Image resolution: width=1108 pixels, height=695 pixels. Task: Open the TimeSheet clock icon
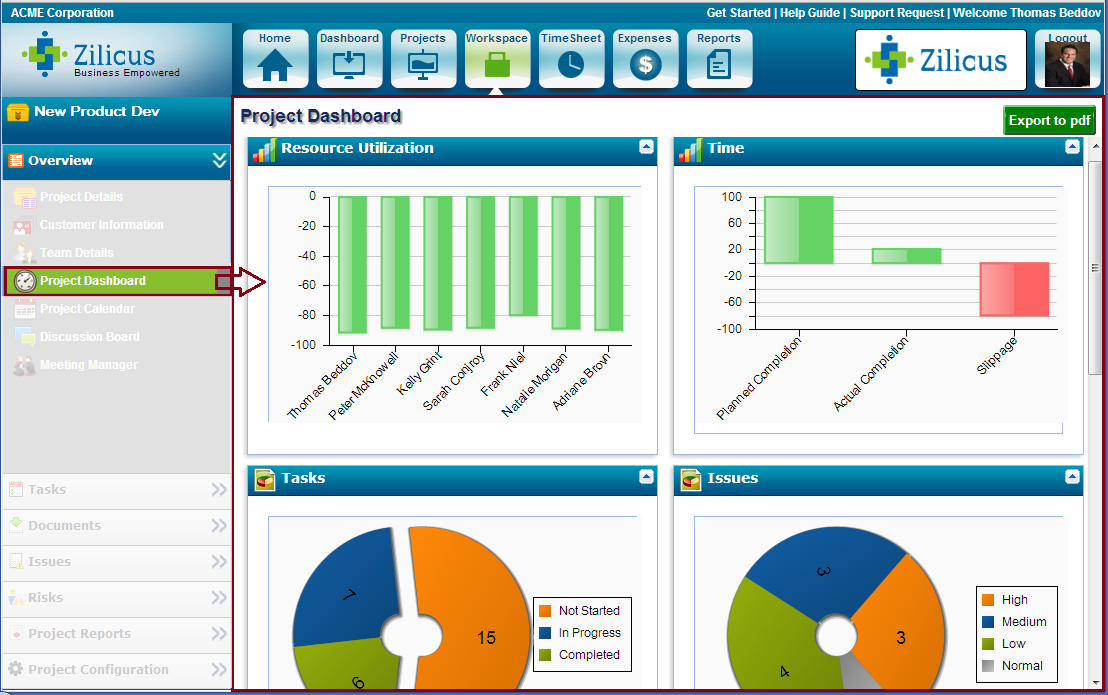coord(571,64)
